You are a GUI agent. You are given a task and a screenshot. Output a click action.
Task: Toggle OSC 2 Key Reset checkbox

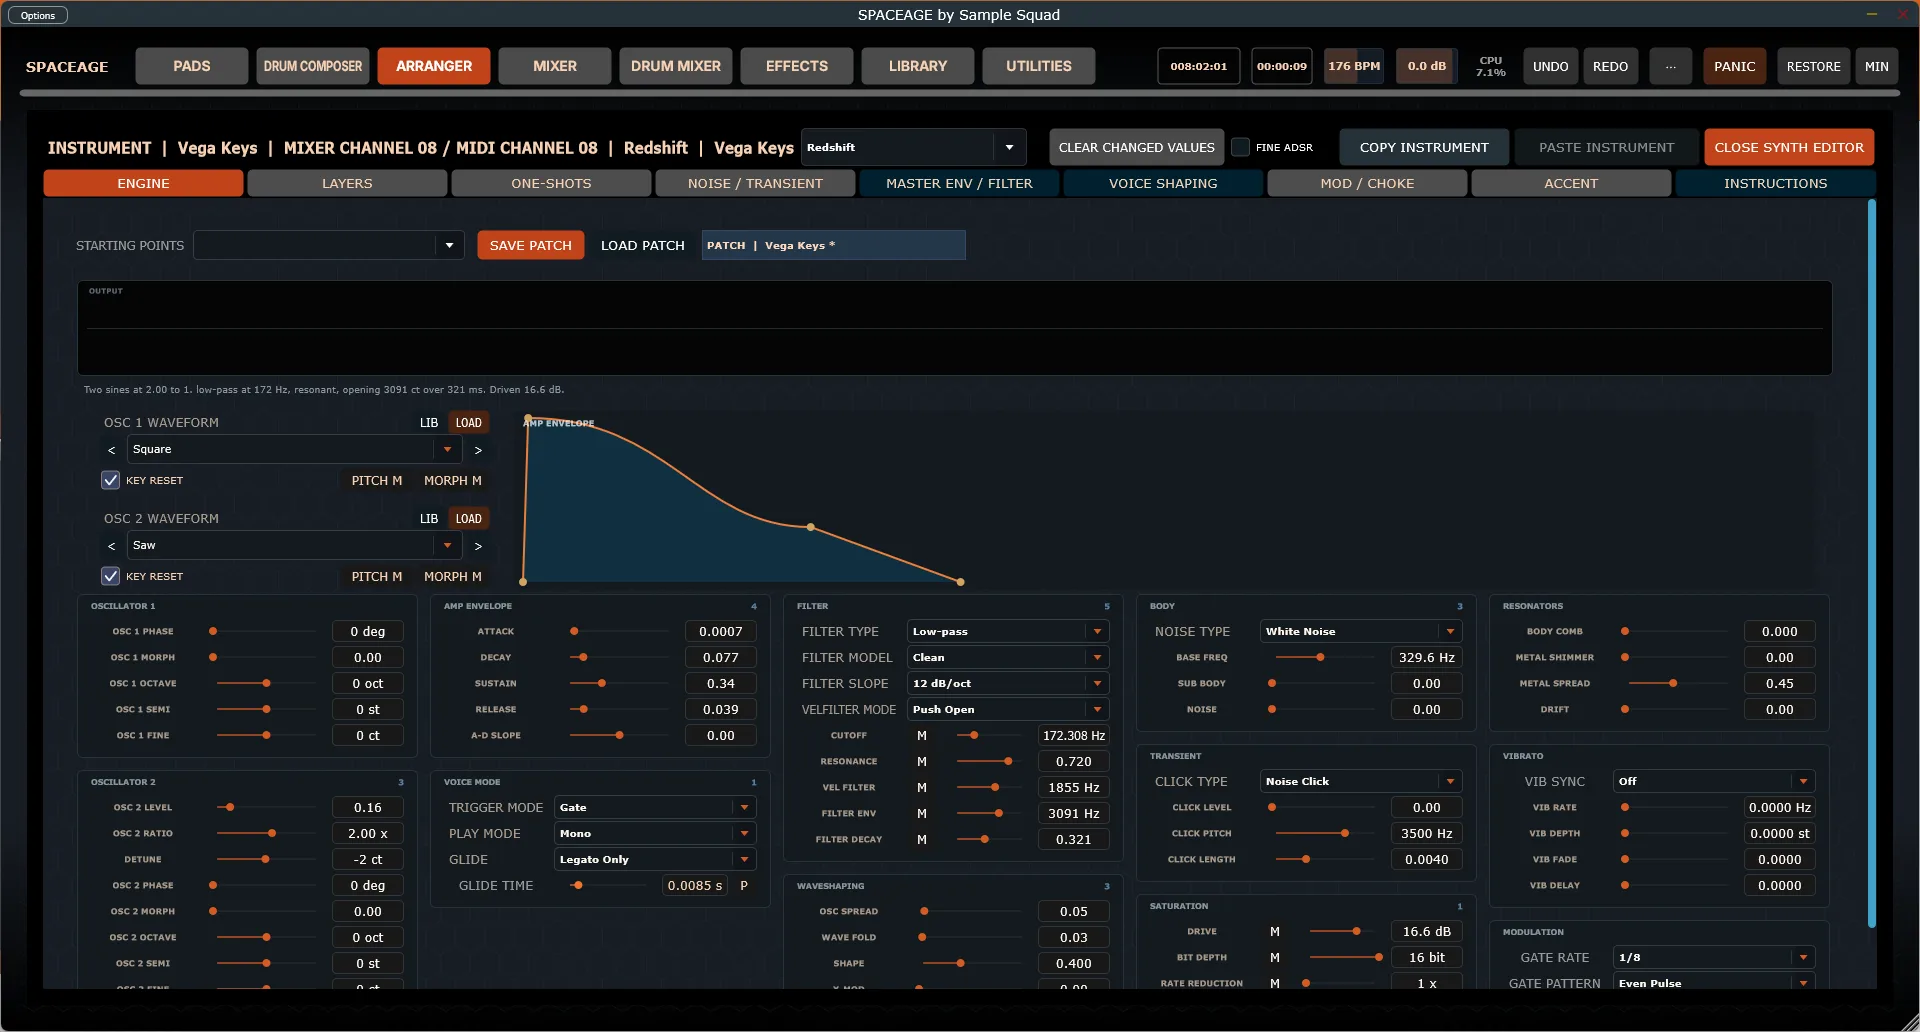click(x=111, y=577)
